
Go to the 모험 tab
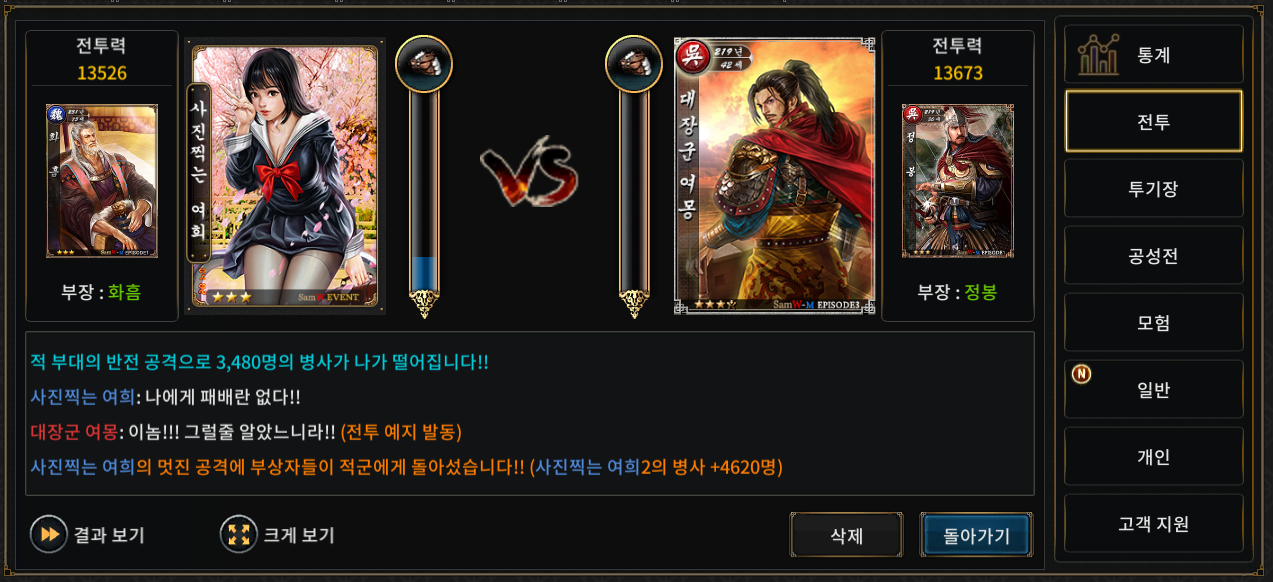click(1154, 323)
